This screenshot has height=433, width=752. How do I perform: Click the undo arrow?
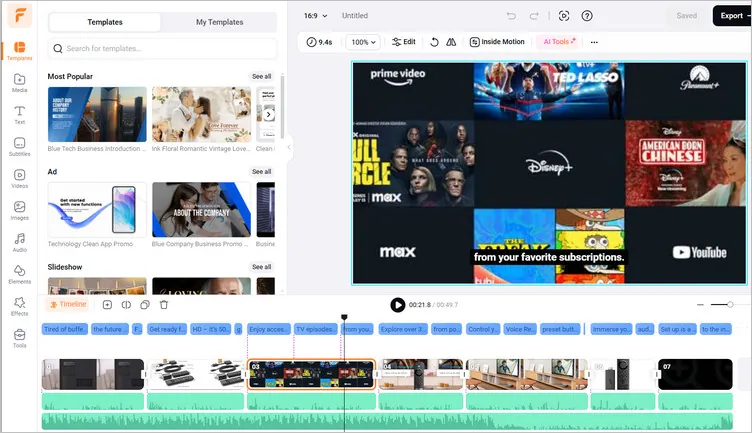coord(511,16)
